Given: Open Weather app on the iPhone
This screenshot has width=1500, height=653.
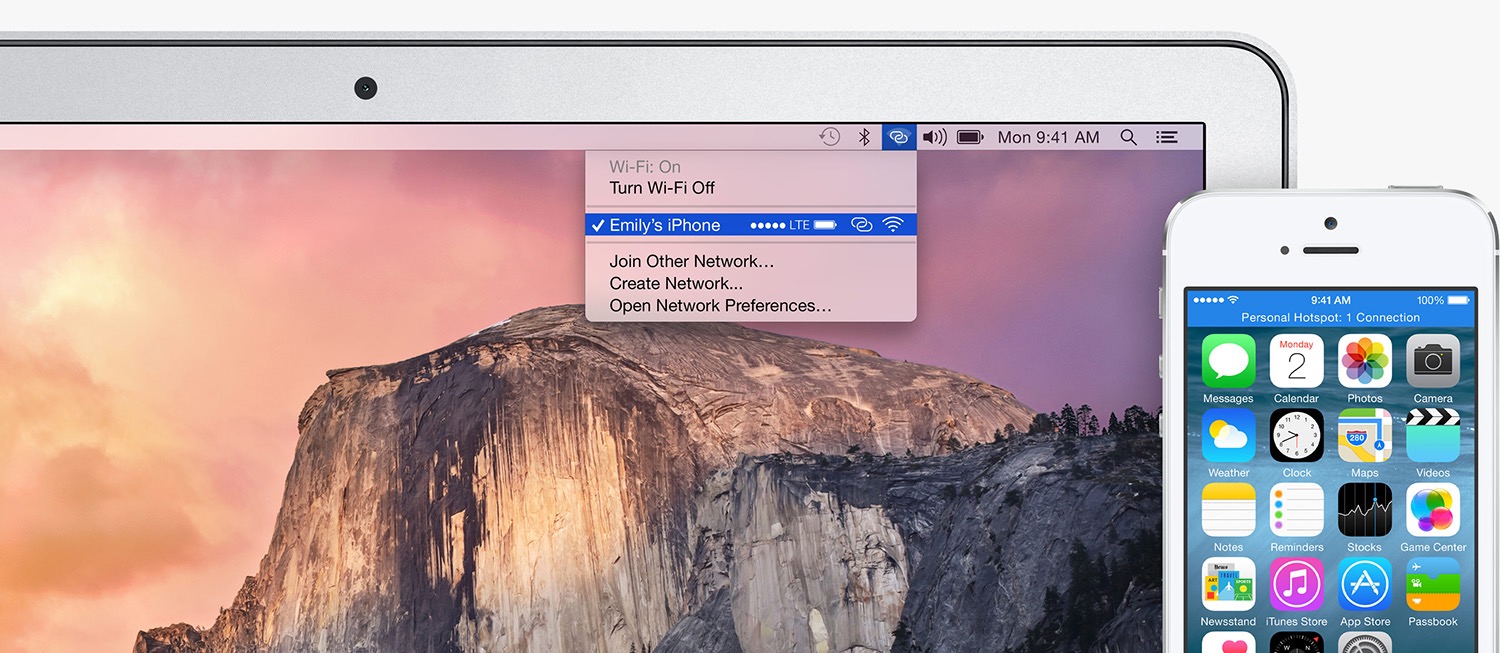Looking at the screenshot, I should coord(1228,436).
